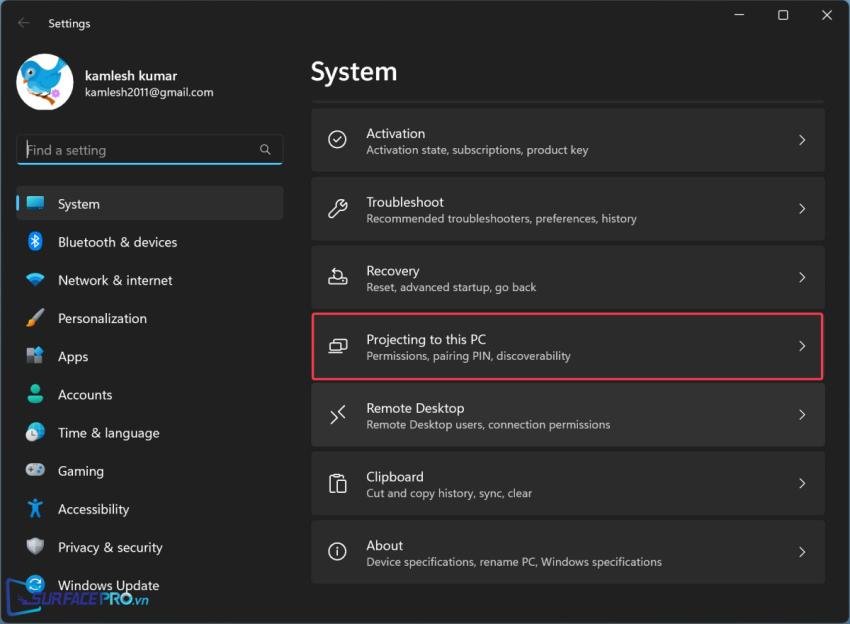Expand Remote Desktop via chevron arrow

[x=802, y=415]
